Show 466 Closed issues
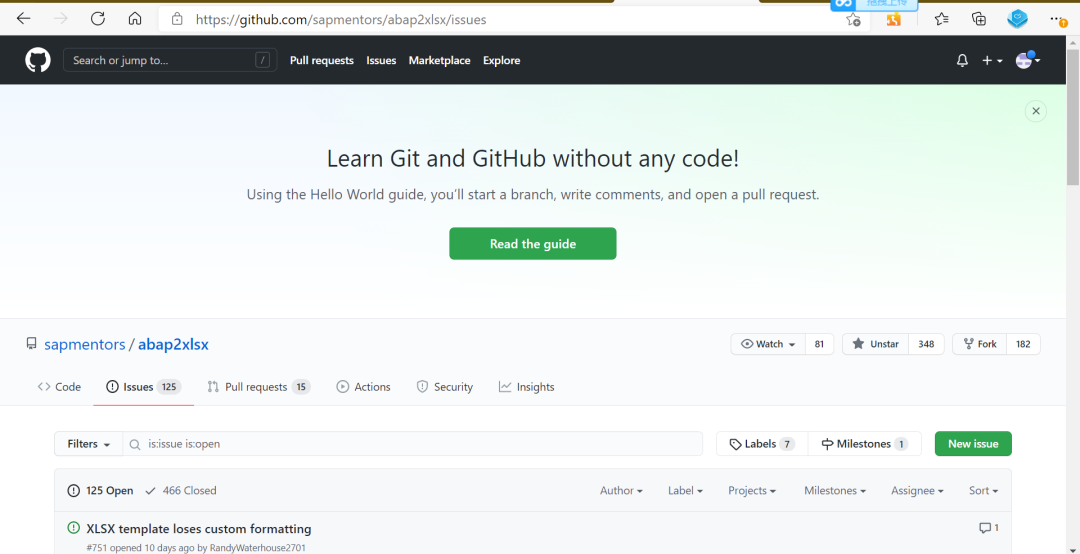The image size is (1080, 554). [181, 491]
